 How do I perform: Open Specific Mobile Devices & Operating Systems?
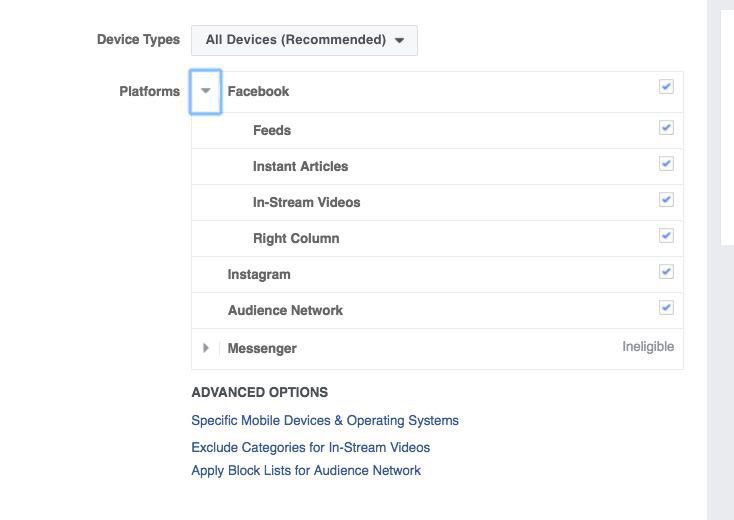pyautogui.click(x=325, y=420)
